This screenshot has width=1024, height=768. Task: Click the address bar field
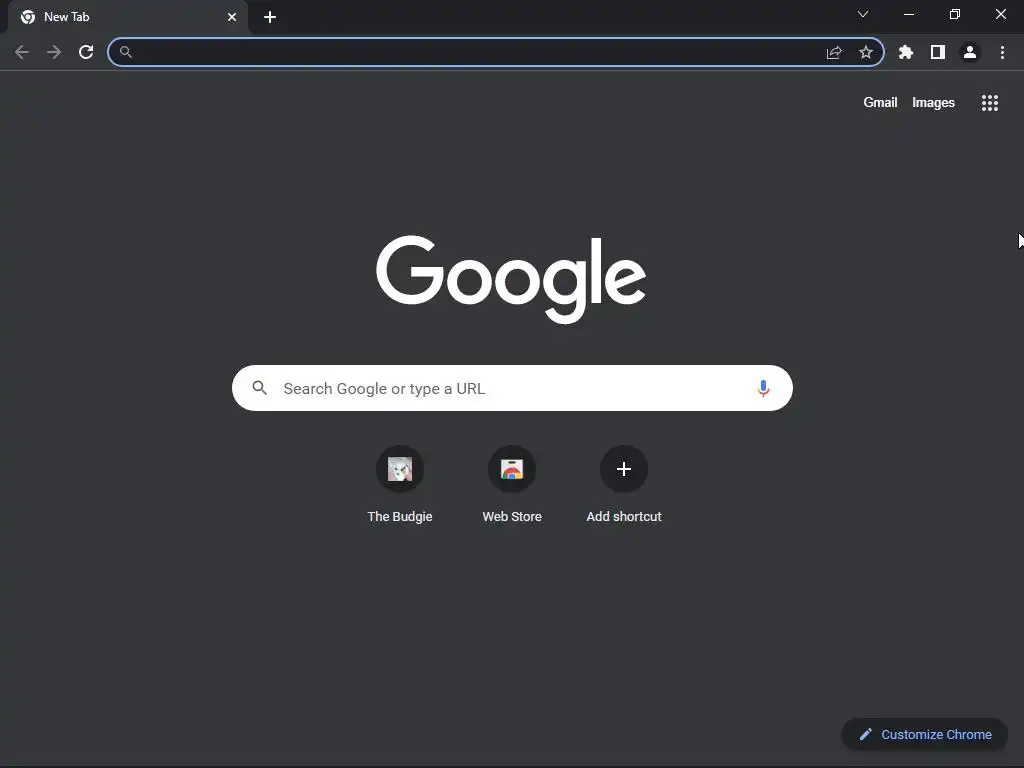pos(496,52)
